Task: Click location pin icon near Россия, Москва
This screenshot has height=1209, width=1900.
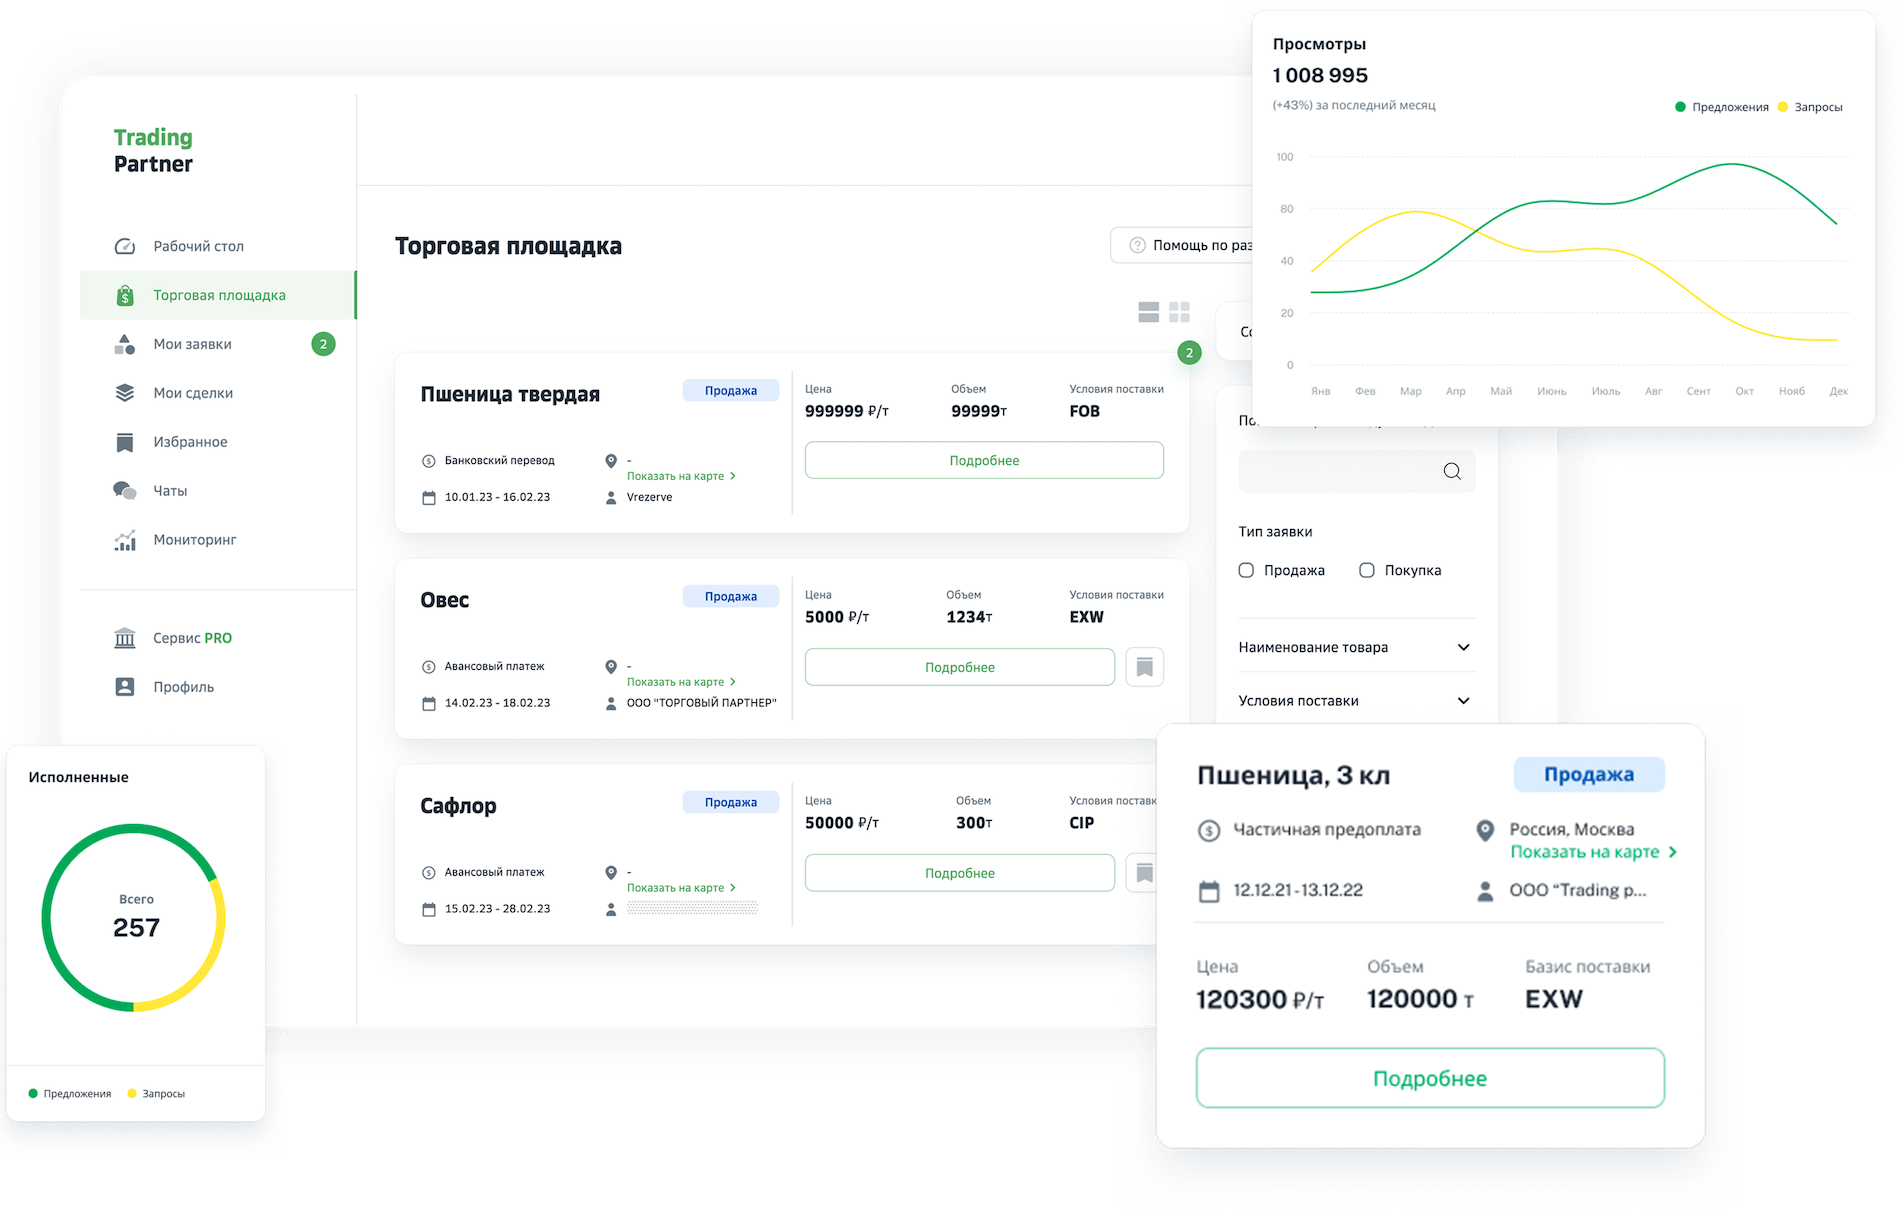Action: [1486, 830]
